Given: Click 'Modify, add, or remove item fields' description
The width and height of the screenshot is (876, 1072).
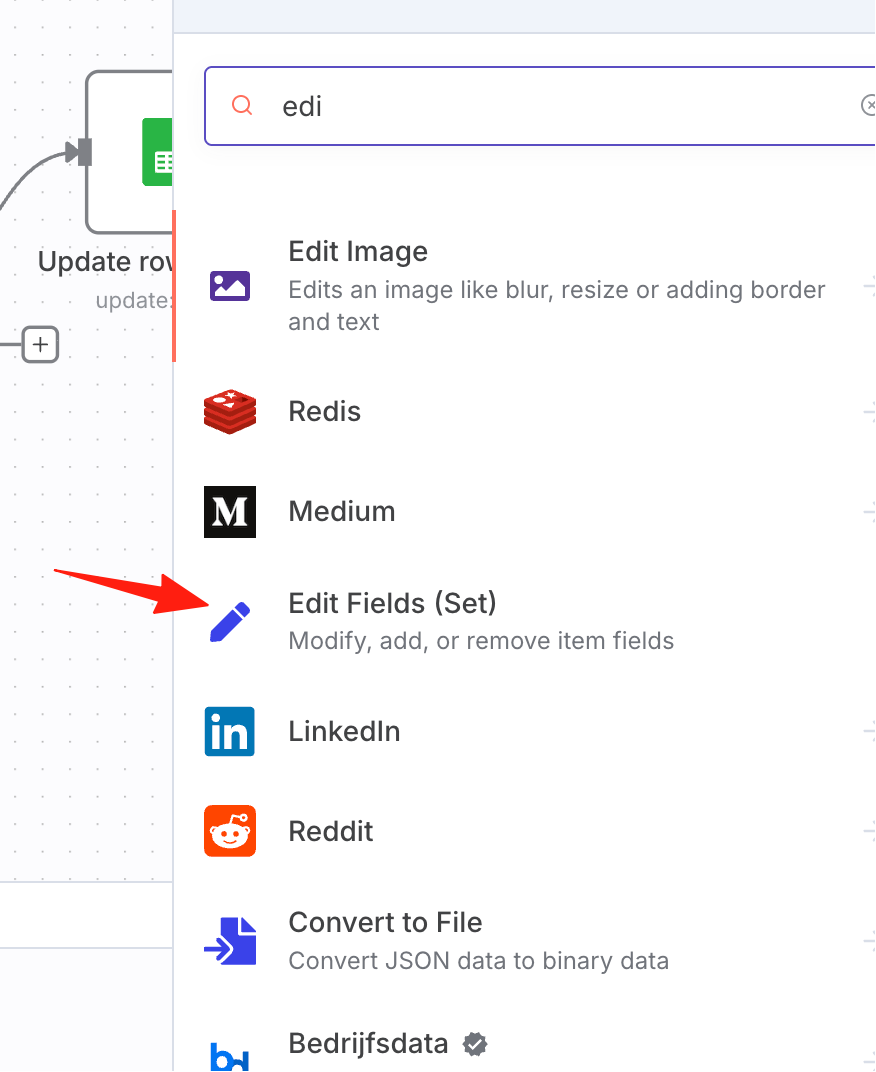Looking at the screenshot, I should click(x=481, y=641).
